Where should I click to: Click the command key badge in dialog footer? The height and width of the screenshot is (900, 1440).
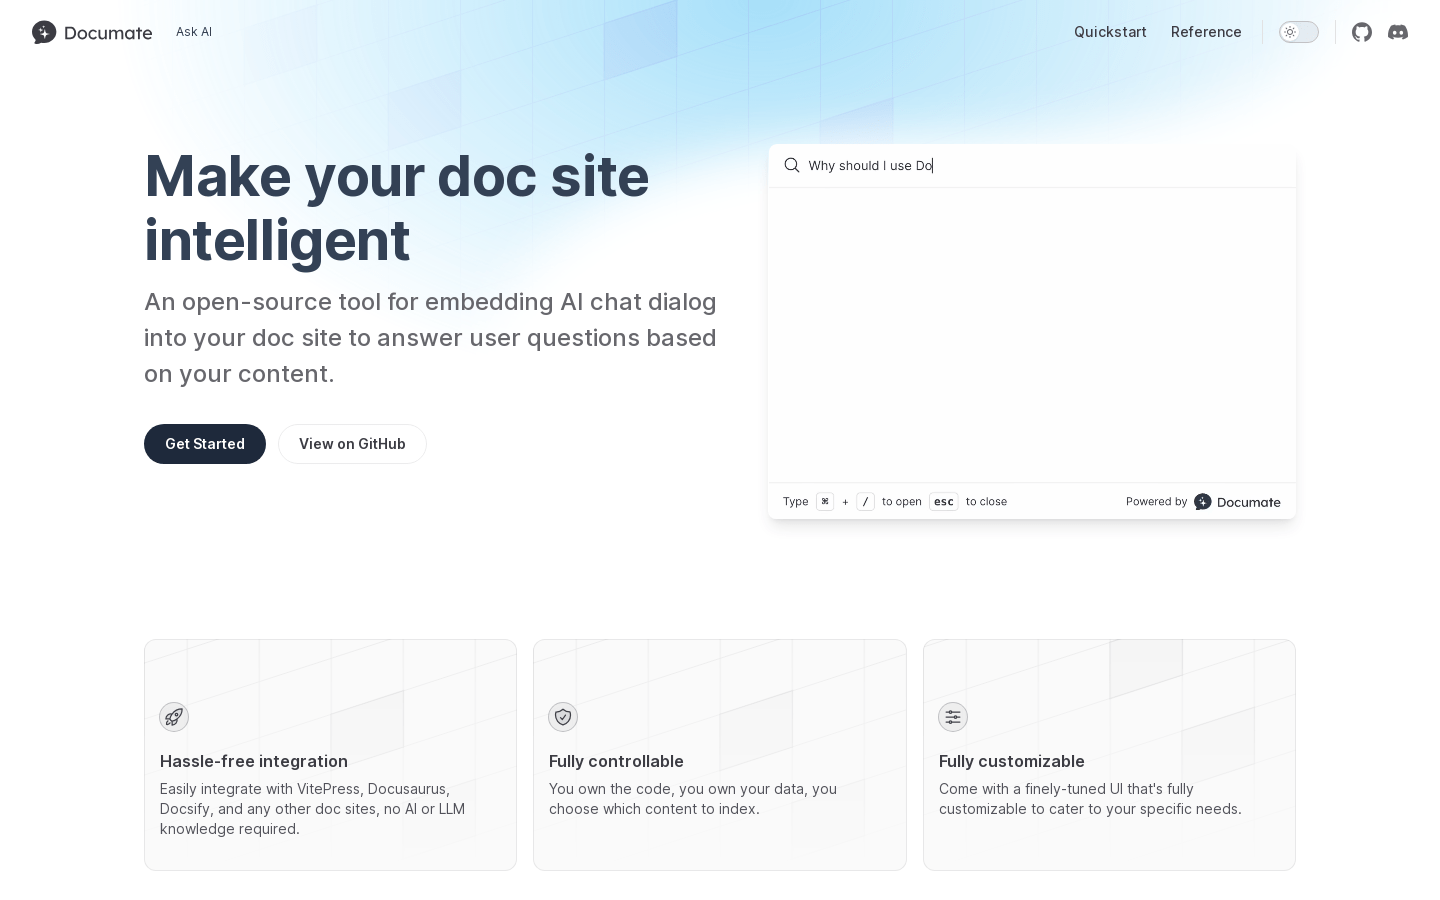825,502
